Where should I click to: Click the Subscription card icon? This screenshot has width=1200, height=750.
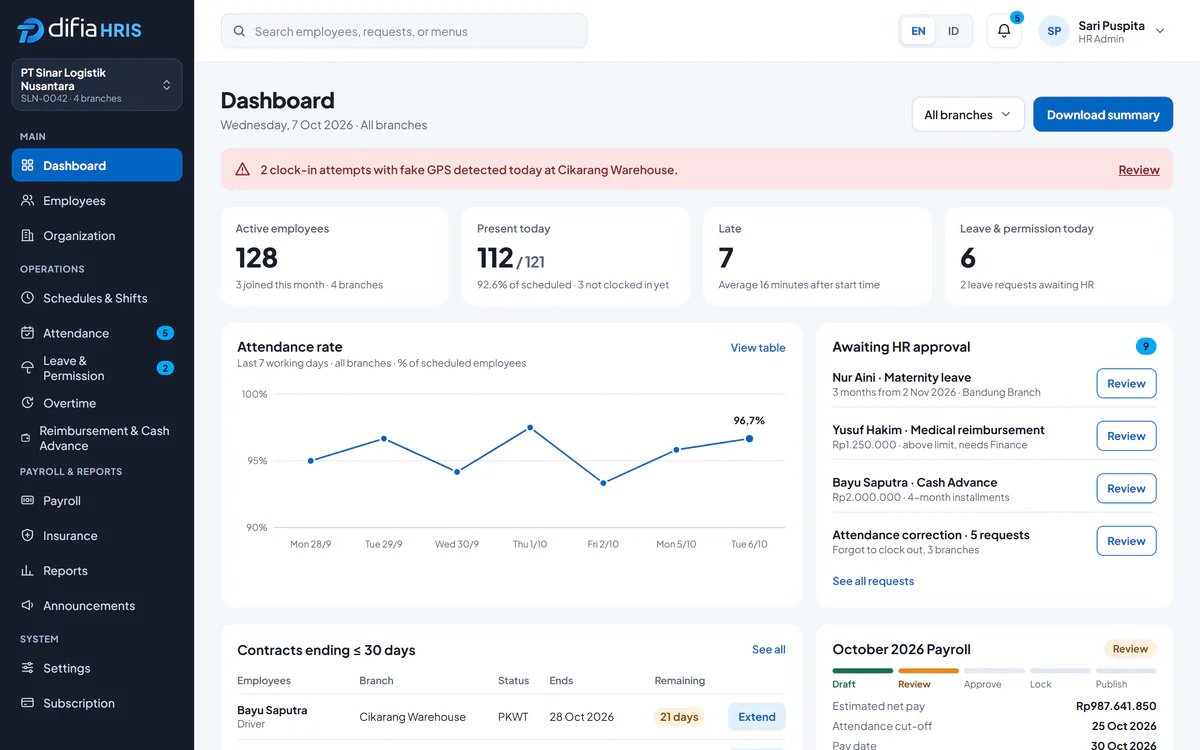pos(28,703)
